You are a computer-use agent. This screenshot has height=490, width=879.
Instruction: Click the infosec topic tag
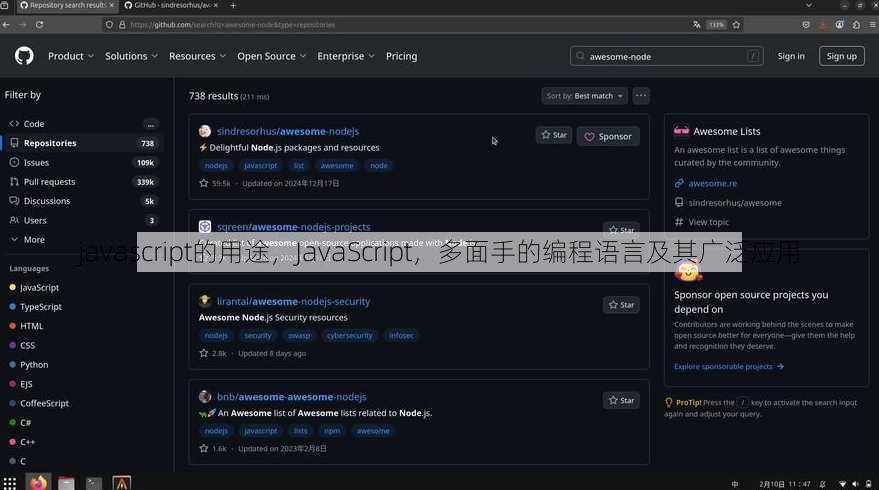[x=401, y=335]
